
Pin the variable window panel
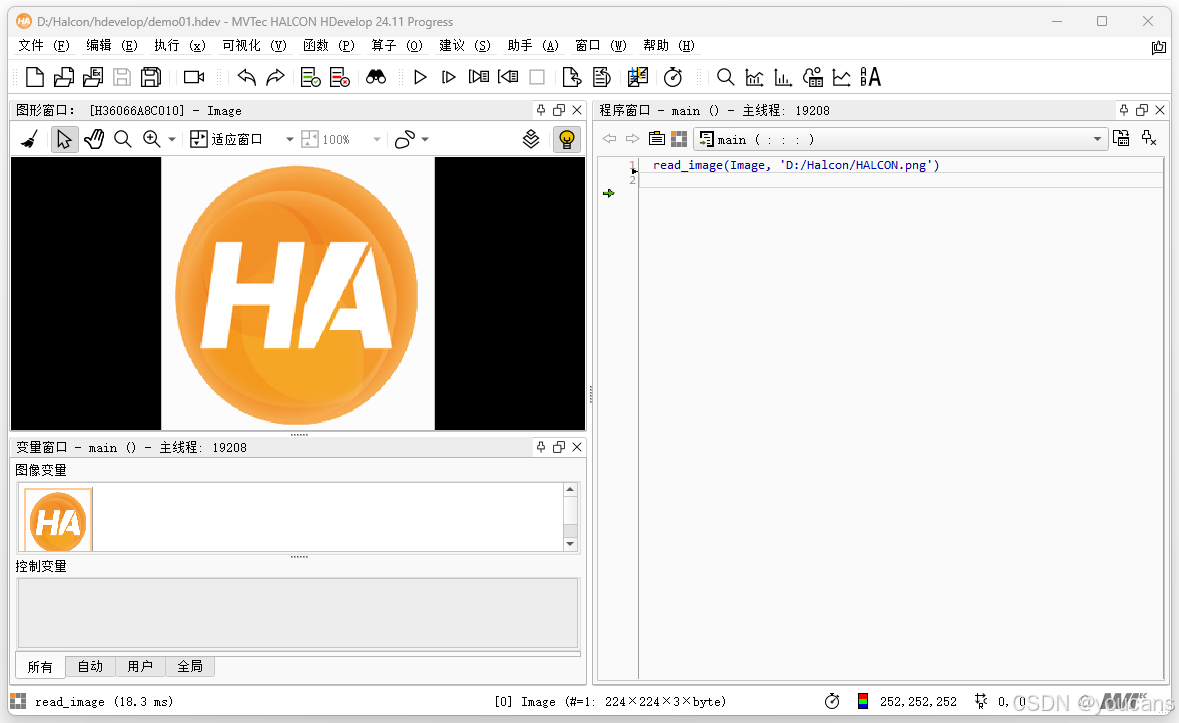pos(541,446)
